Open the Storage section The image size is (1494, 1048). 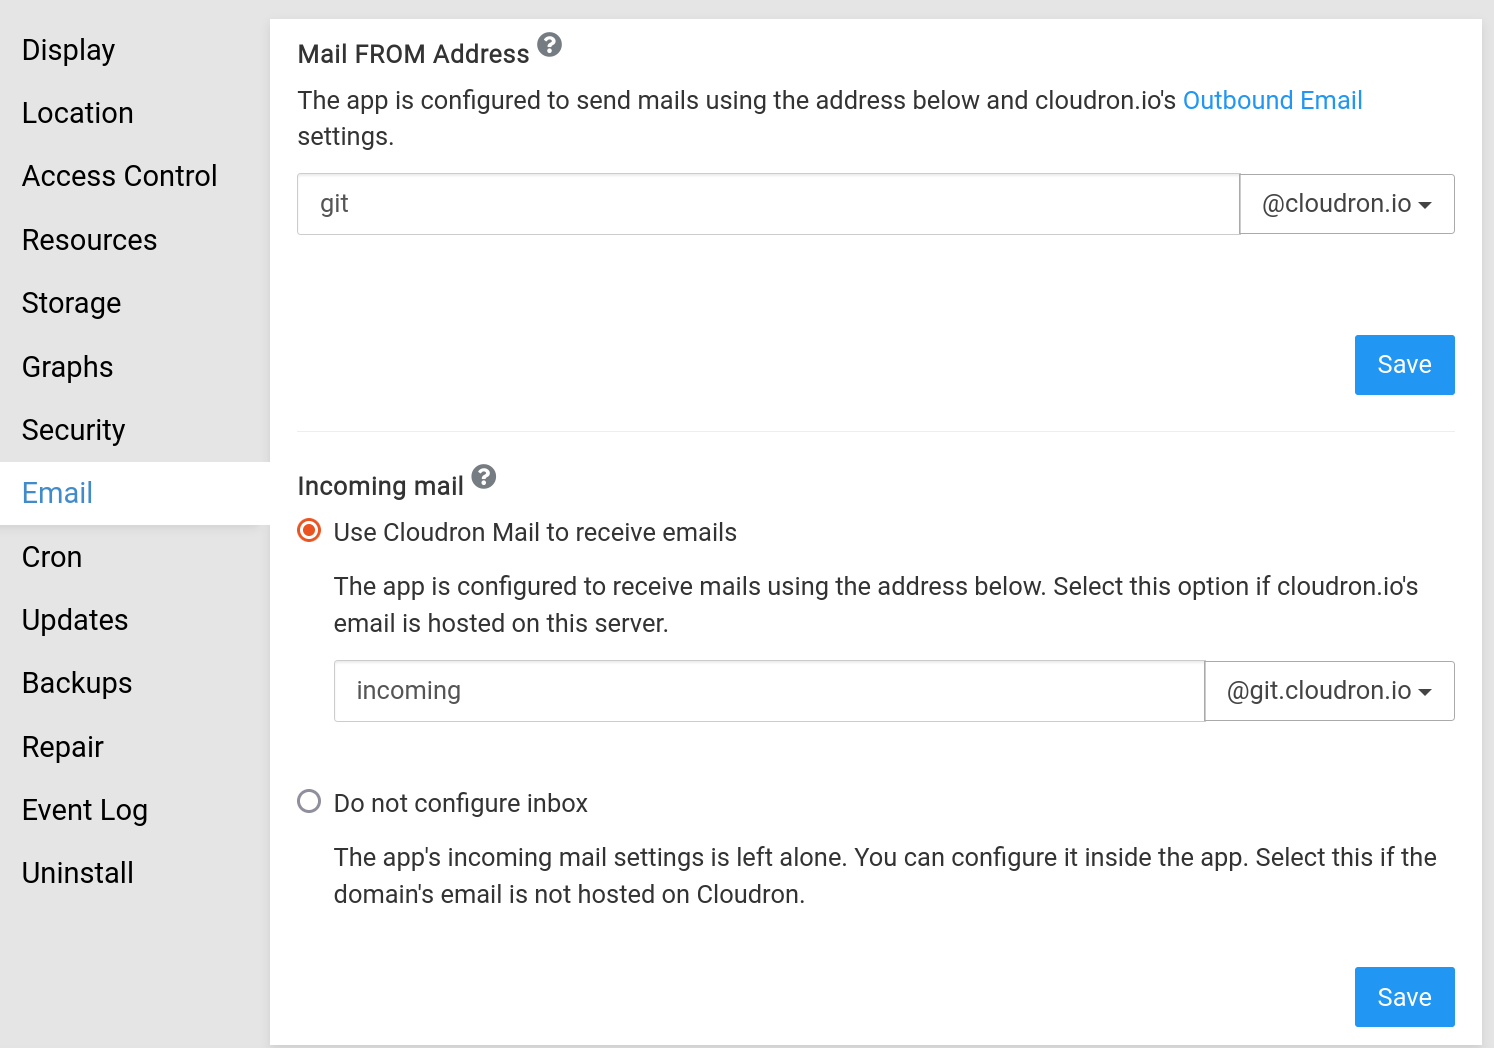(71, 303)
